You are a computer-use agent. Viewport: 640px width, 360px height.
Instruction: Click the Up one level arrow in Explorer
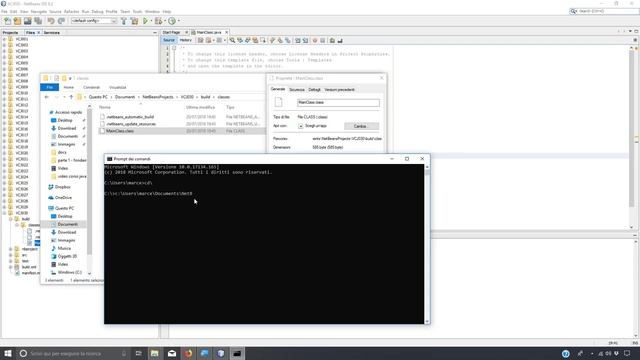pos(71,97)
